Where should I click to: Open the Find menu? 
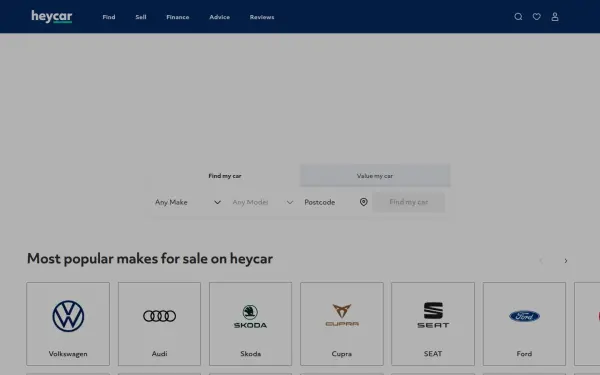click(x=109, y=17)
